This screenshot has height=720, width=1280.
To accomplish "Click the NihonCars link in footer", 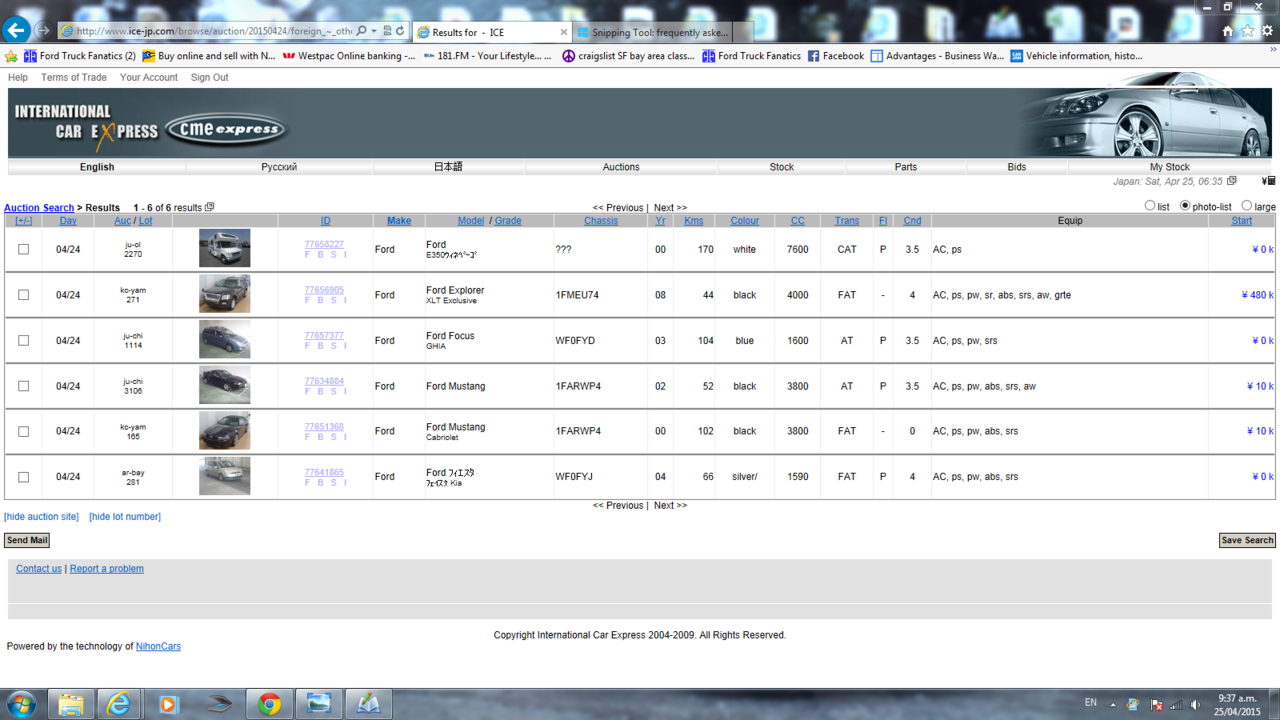I will (x=158, y=646).
